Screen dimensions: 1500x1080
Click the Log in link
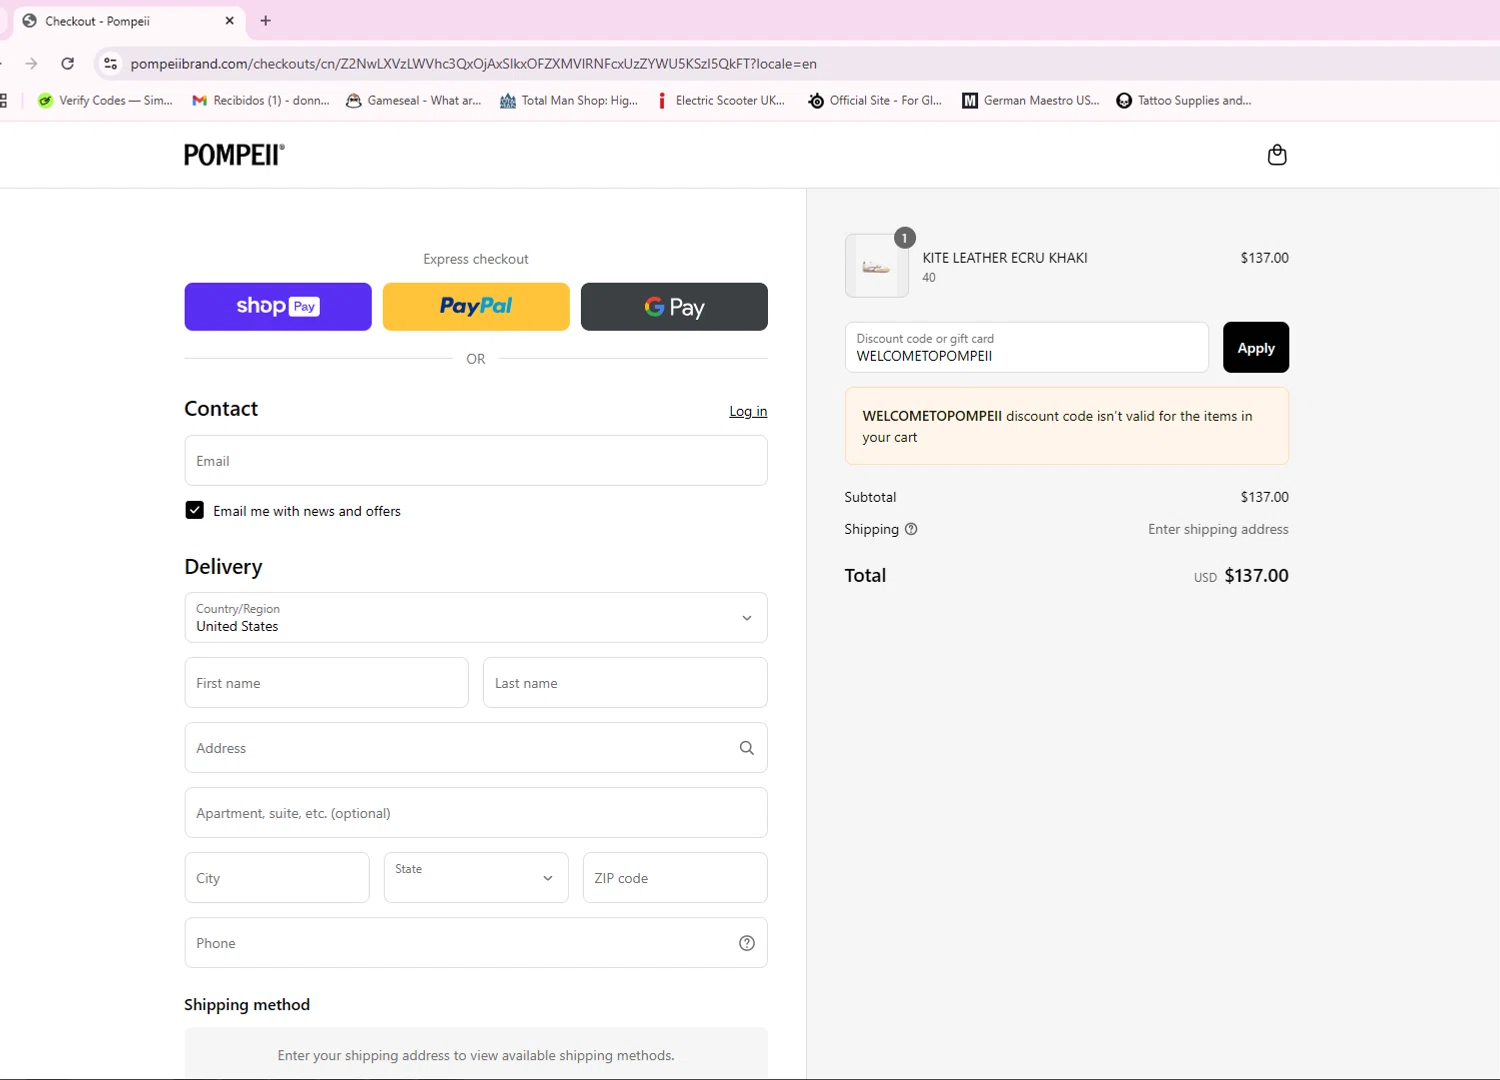[x=748, y=411]
